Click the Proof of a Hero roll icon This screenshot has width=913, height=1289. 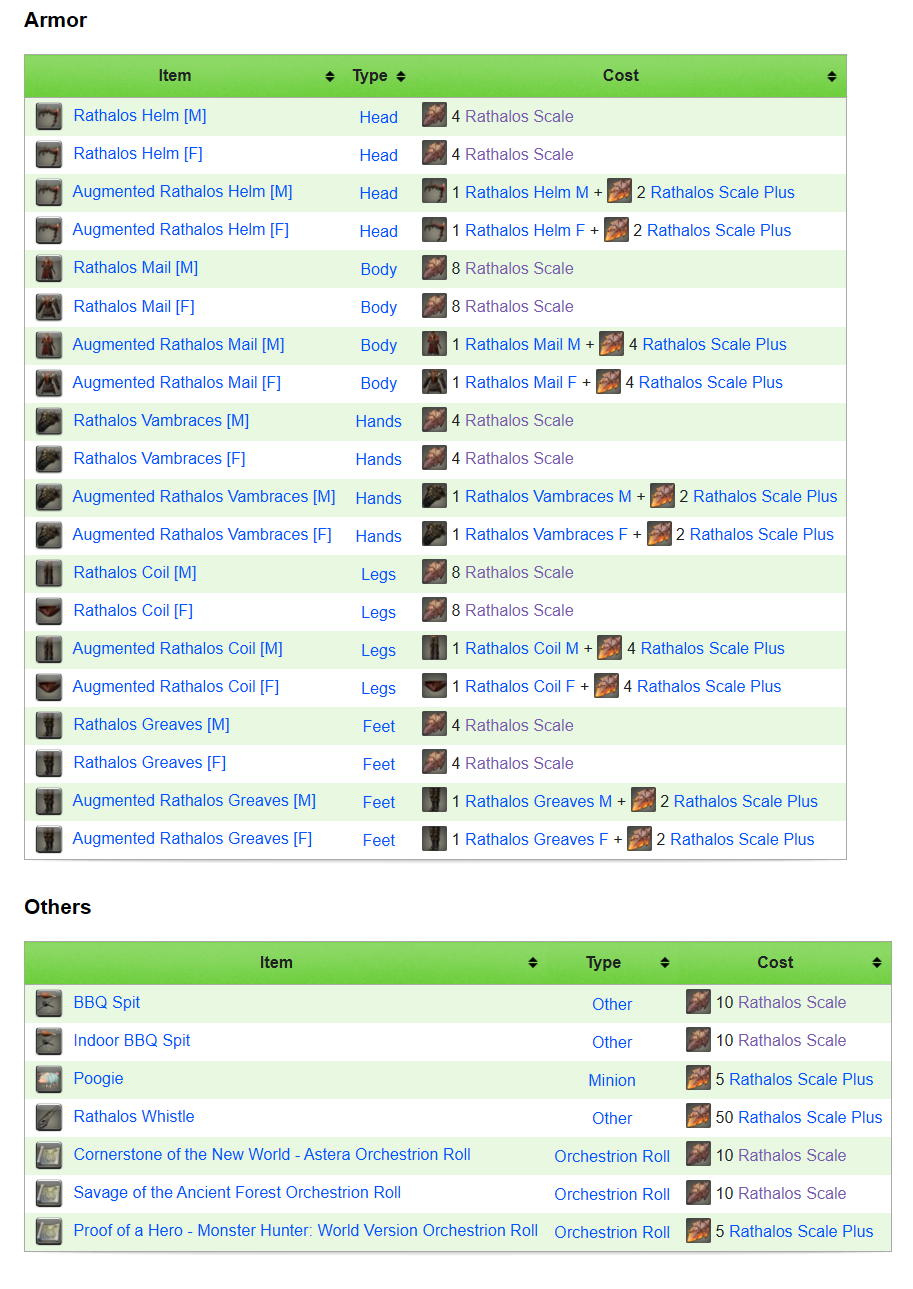[49, 1231]
